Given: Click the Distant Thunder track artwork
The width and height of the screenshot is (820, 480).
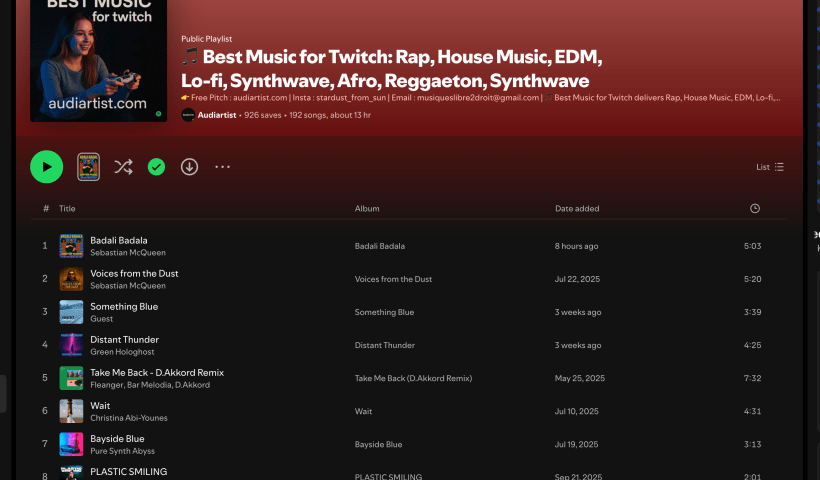Looking at the screenshot, I should point(71,345).
